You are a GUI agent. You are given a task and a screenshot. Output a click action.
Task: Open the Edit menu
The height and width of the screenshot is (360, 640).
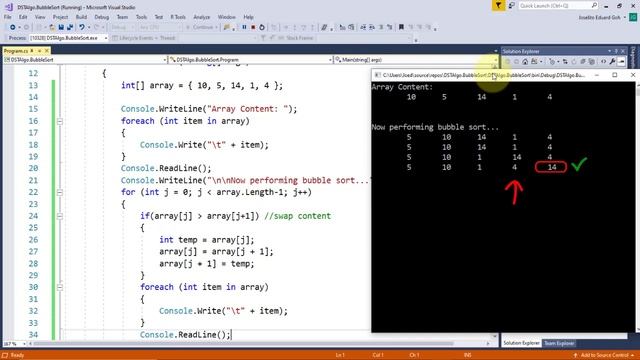click(23, 17)
